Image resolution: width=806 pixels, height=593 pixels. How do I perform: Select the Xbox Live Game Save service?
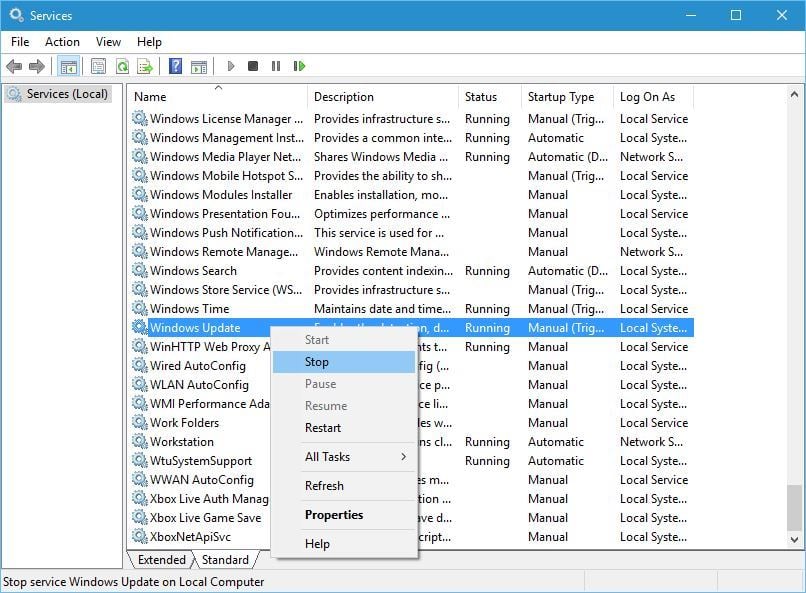coord(206,517)
